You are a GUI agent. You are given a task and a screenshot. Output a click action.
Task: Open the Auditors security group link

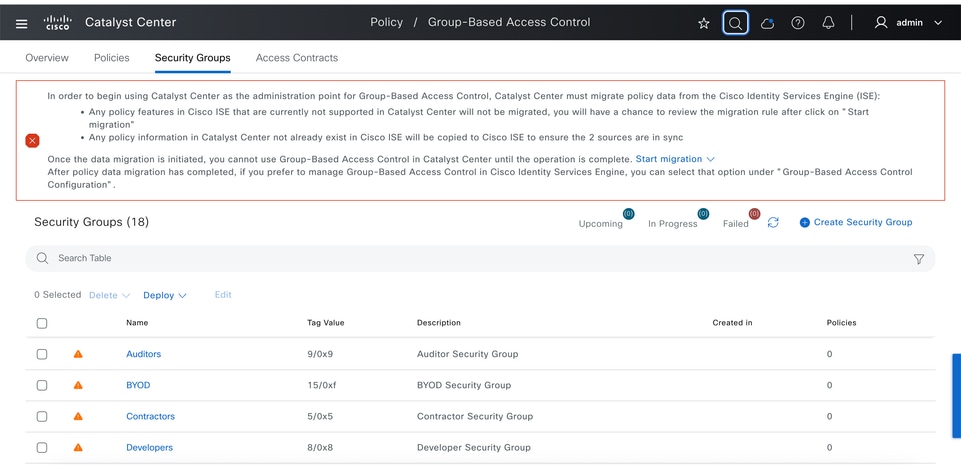tap(143, 354)
